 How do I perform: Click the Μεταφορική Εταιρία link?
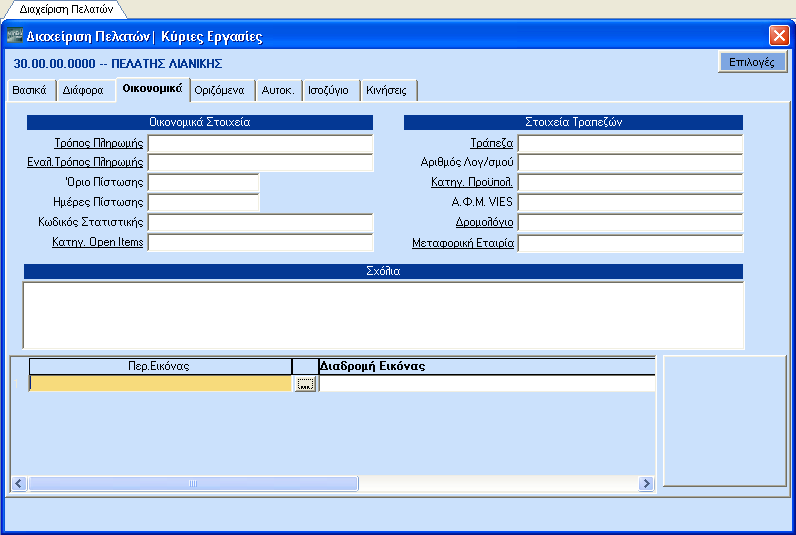point(463,243)
